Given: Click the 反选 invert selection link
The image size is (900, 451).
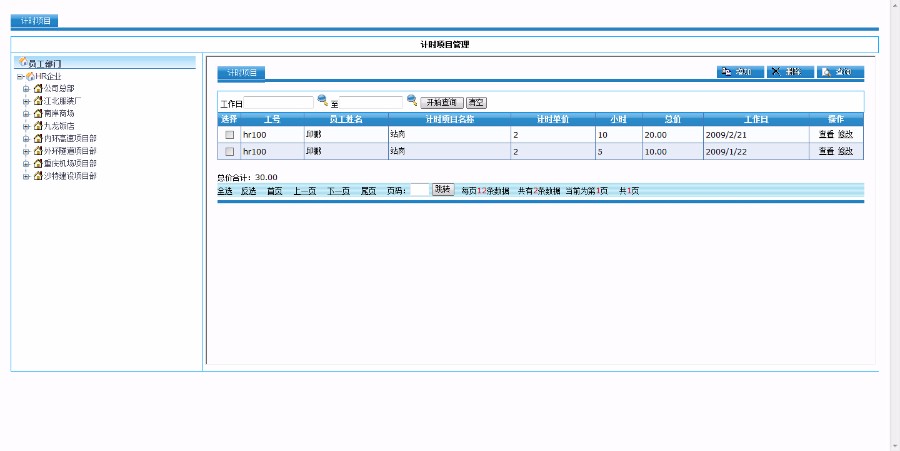Looking at the screenshot, I should [249, 191].
